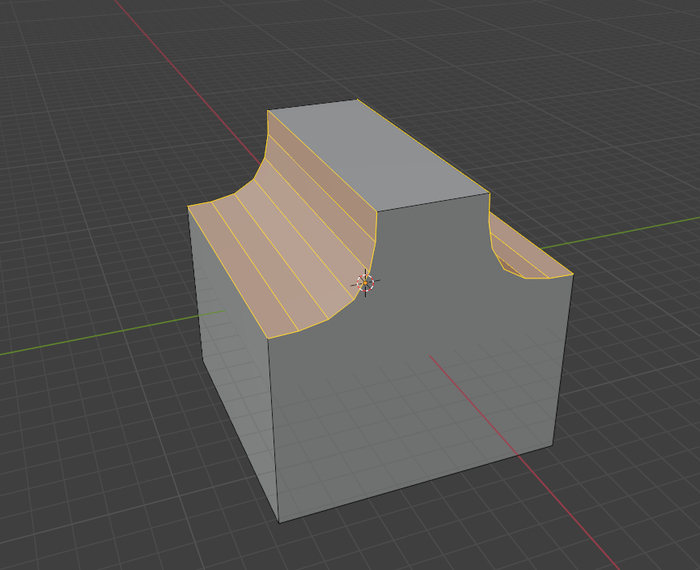Screen dimensions: 700x570
Task: Select the rightmost corner vertex of the right bevel
Action: [x=574, y=274]
